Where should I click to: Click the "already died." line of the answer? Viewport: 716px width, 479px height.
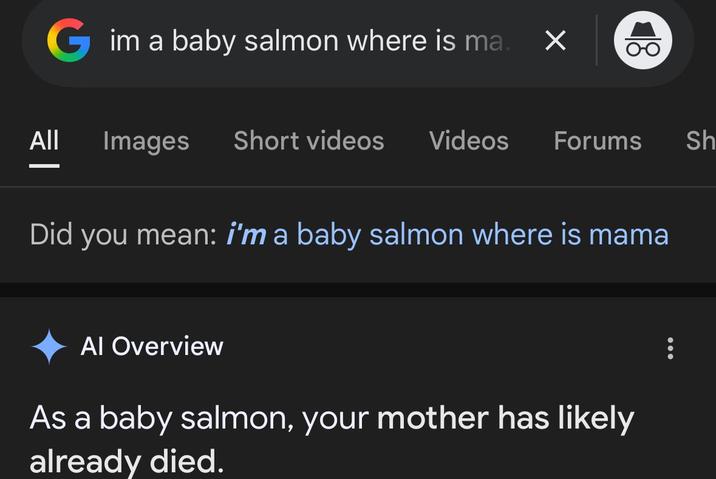pos(126,461)
